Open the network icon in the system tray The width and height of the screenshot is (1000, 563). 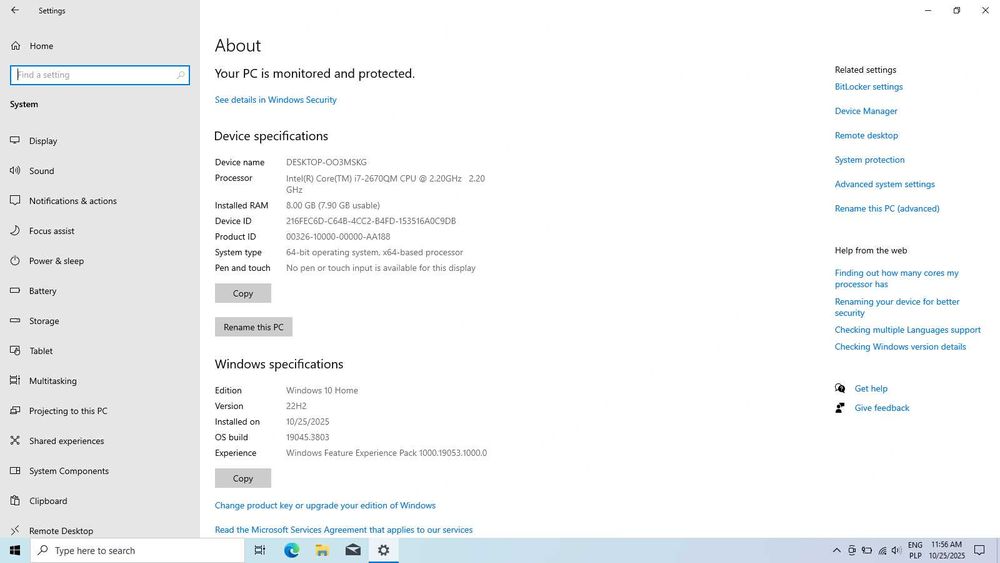point(882,550)
